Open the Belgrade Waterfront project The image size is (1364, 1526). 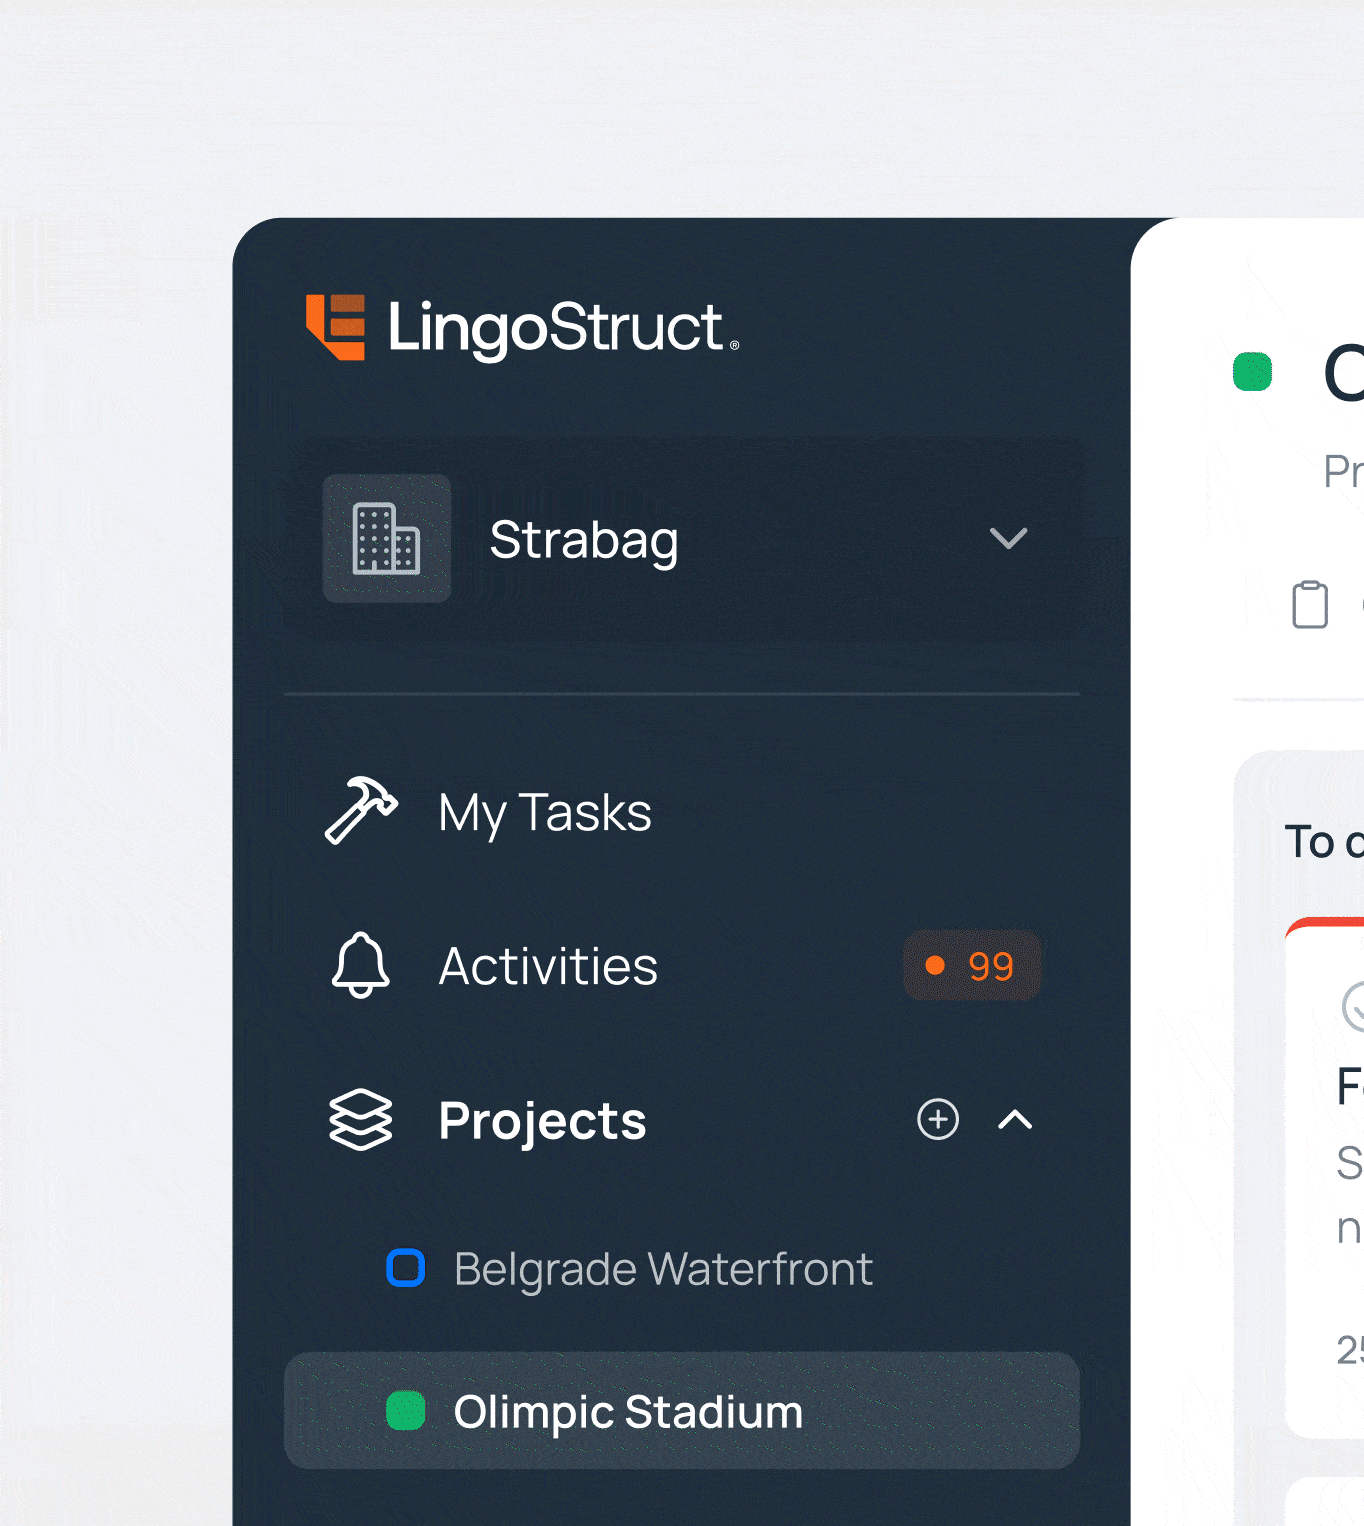[663, 1268]
